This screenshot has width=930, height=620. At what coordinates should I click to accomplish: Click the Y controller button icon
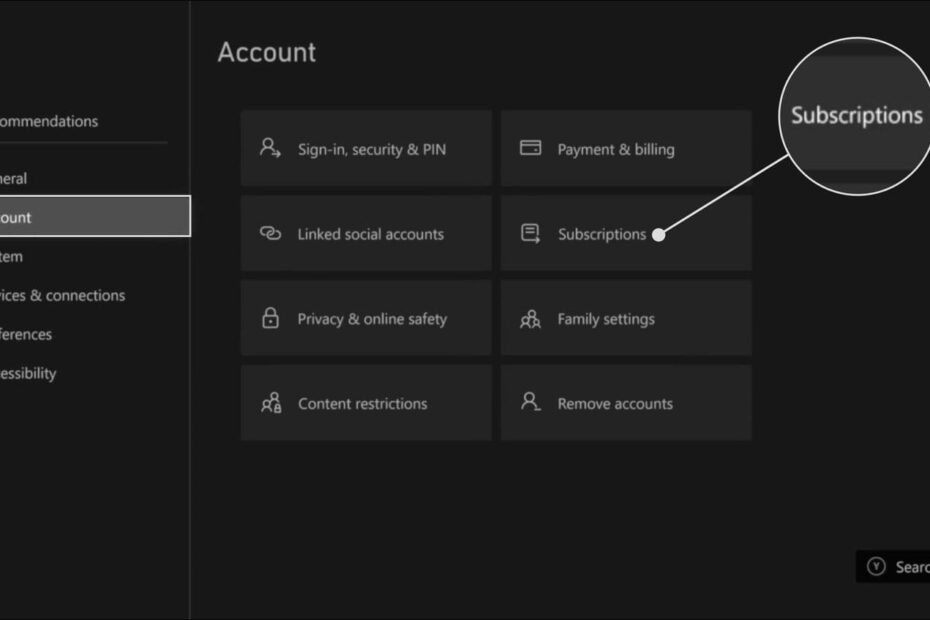(x=876, y=567)
